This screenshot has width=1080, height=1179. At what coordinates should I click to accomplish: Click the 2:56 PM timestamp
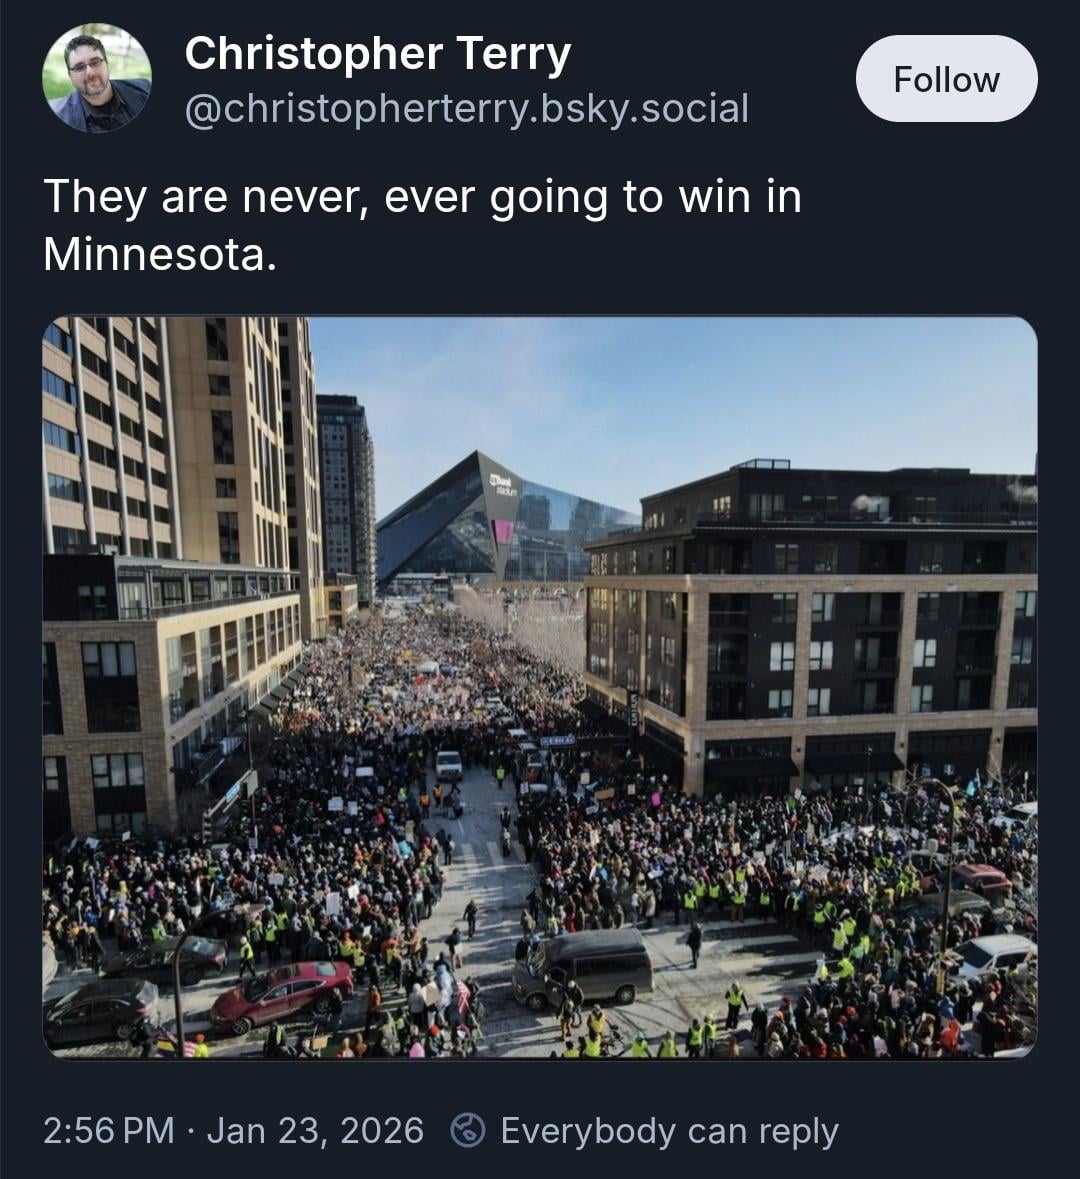108,1131
